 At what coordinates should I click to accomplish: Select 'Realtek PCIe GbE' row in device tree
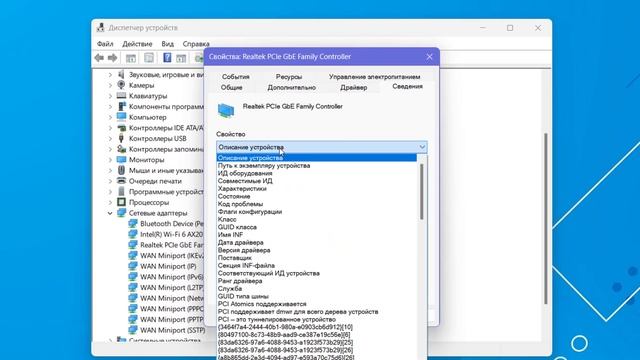pos(165,245)
